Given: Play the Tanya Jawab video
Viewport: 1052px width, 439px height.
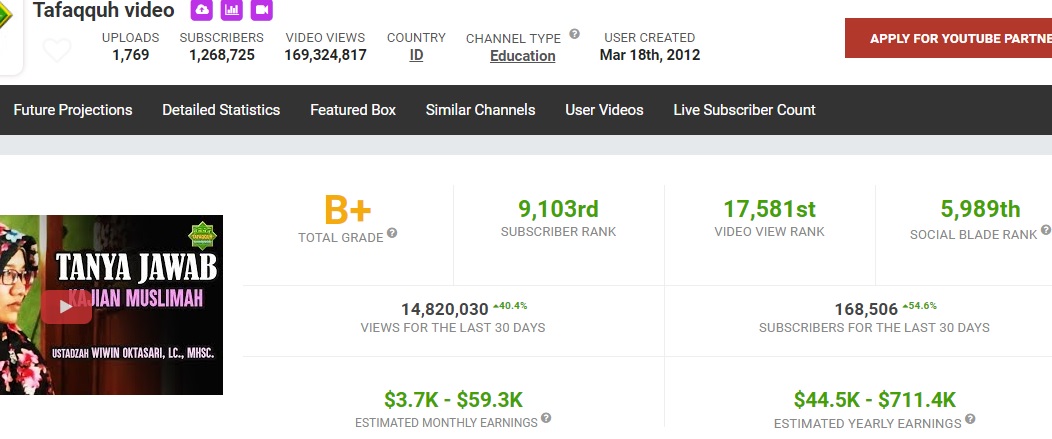Looking at the screenshot, I should coord(66,307).
